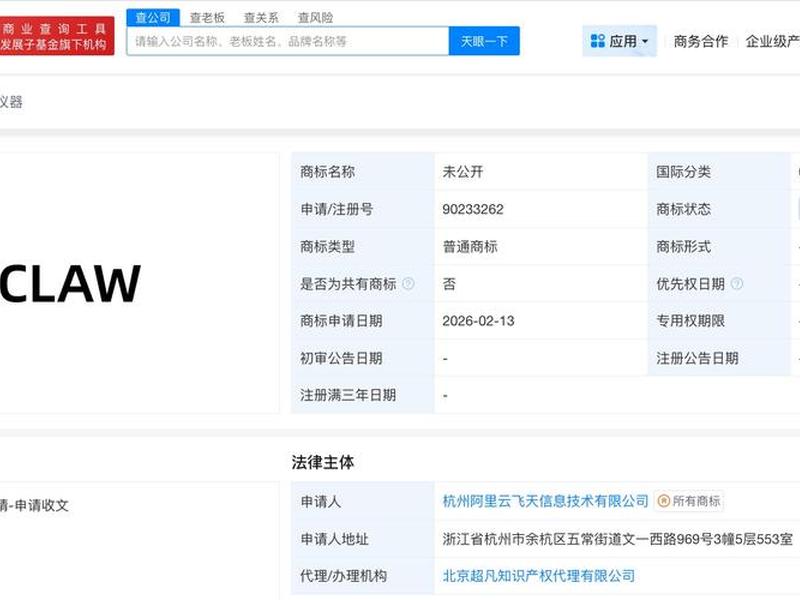Select the application number 90233262
Viewport: 800px width, 600px height.
click(x=473, y=209)
